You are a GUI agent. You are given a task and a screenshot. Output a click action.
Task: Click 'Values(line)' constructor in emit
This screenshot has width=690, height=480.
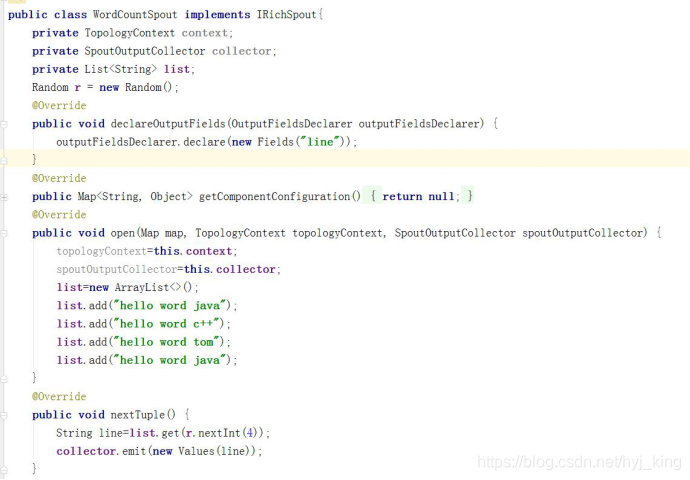214,451
